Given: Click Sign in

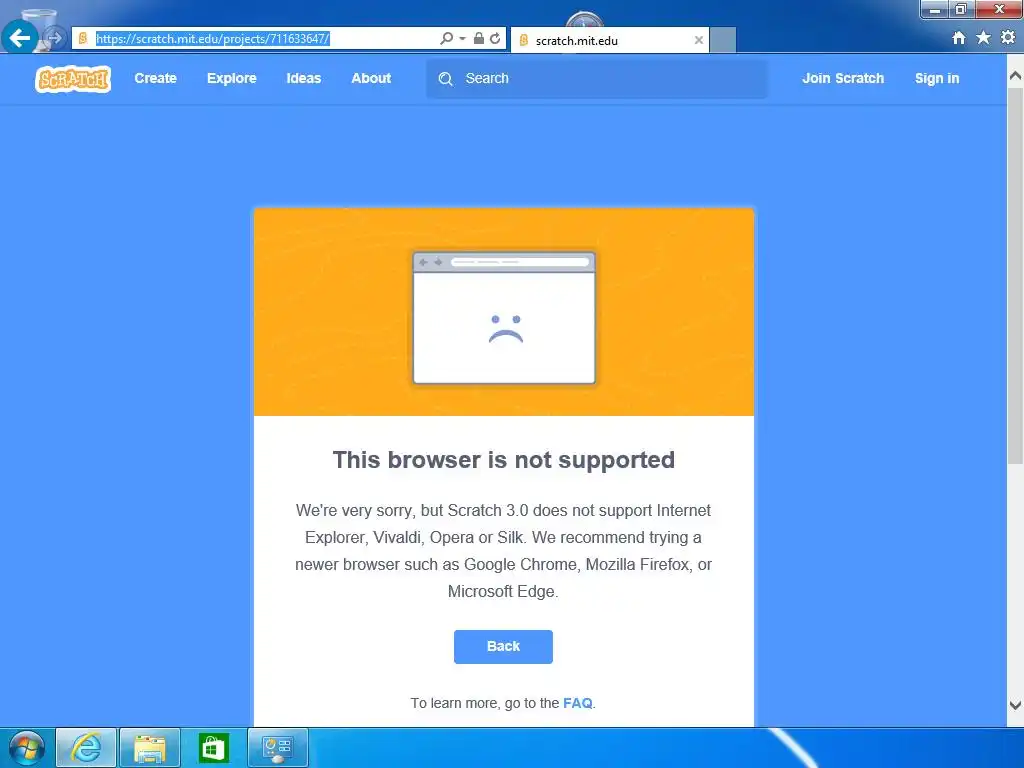Looking at the screenshot, I should pos(937,78).
